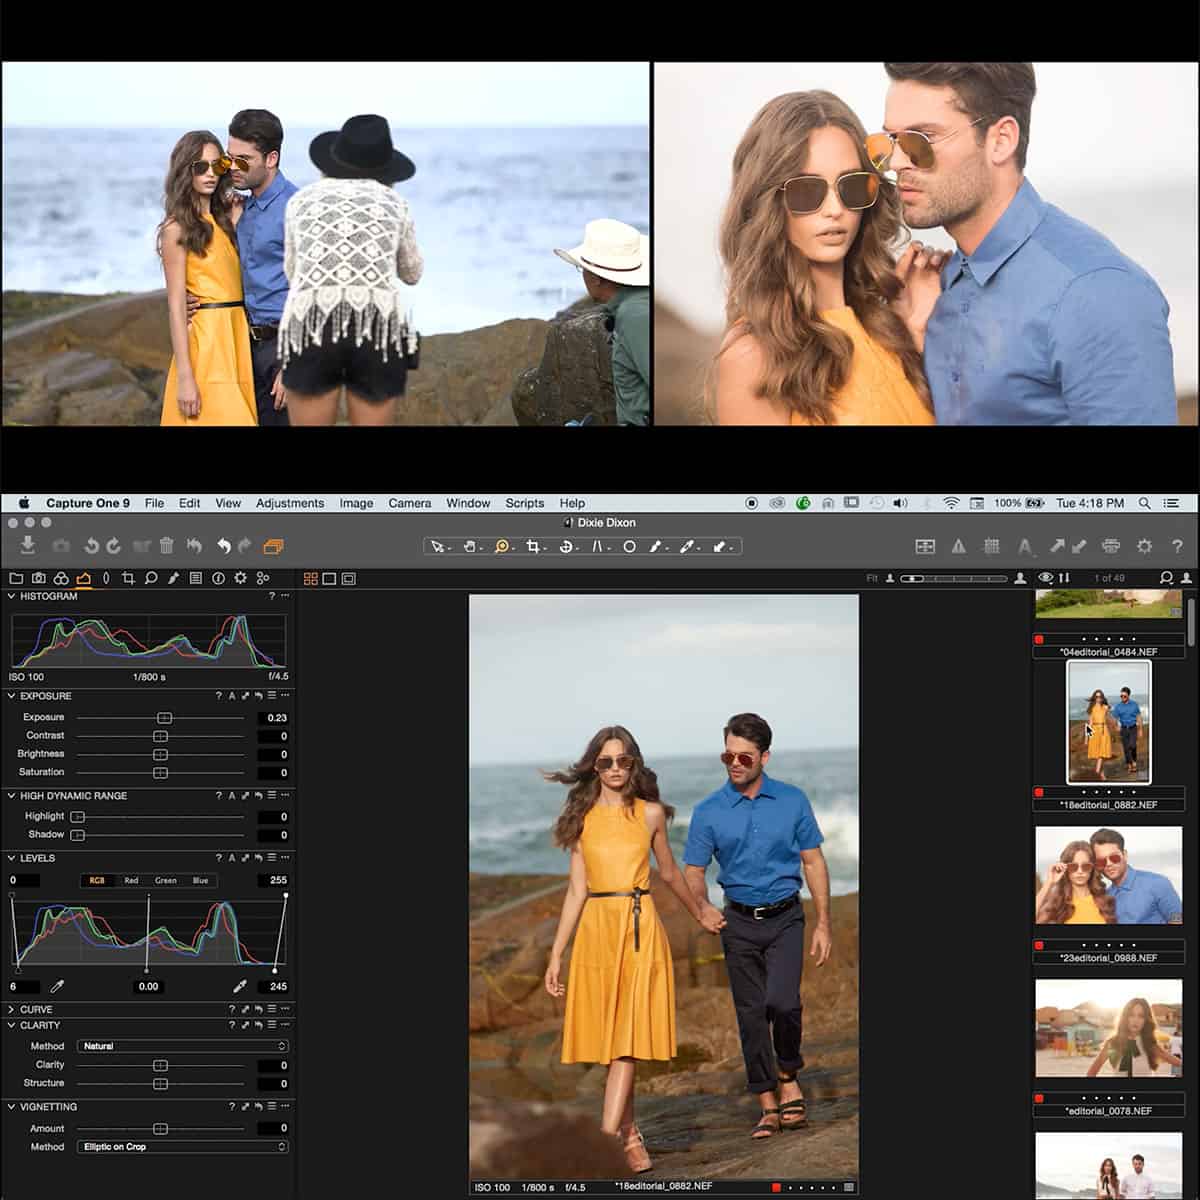This screenshot has width=1200, height=1200.
Task: Switch viewer to multi-view grid mode
Action: [x=311, y=579]
